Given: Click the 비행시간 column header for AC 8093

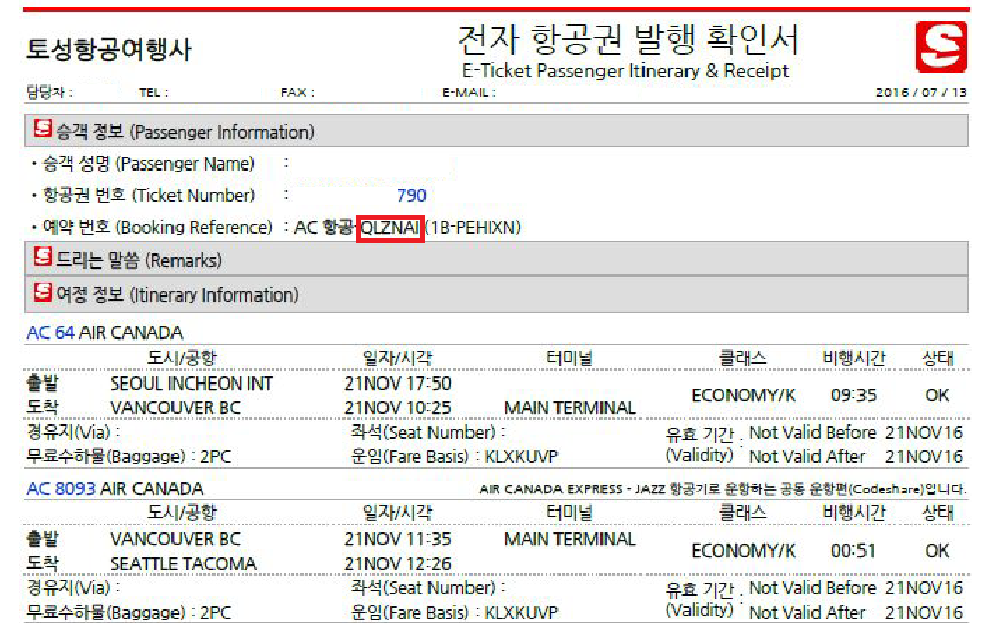Looking at the screenshot, I should coord(854,513).
